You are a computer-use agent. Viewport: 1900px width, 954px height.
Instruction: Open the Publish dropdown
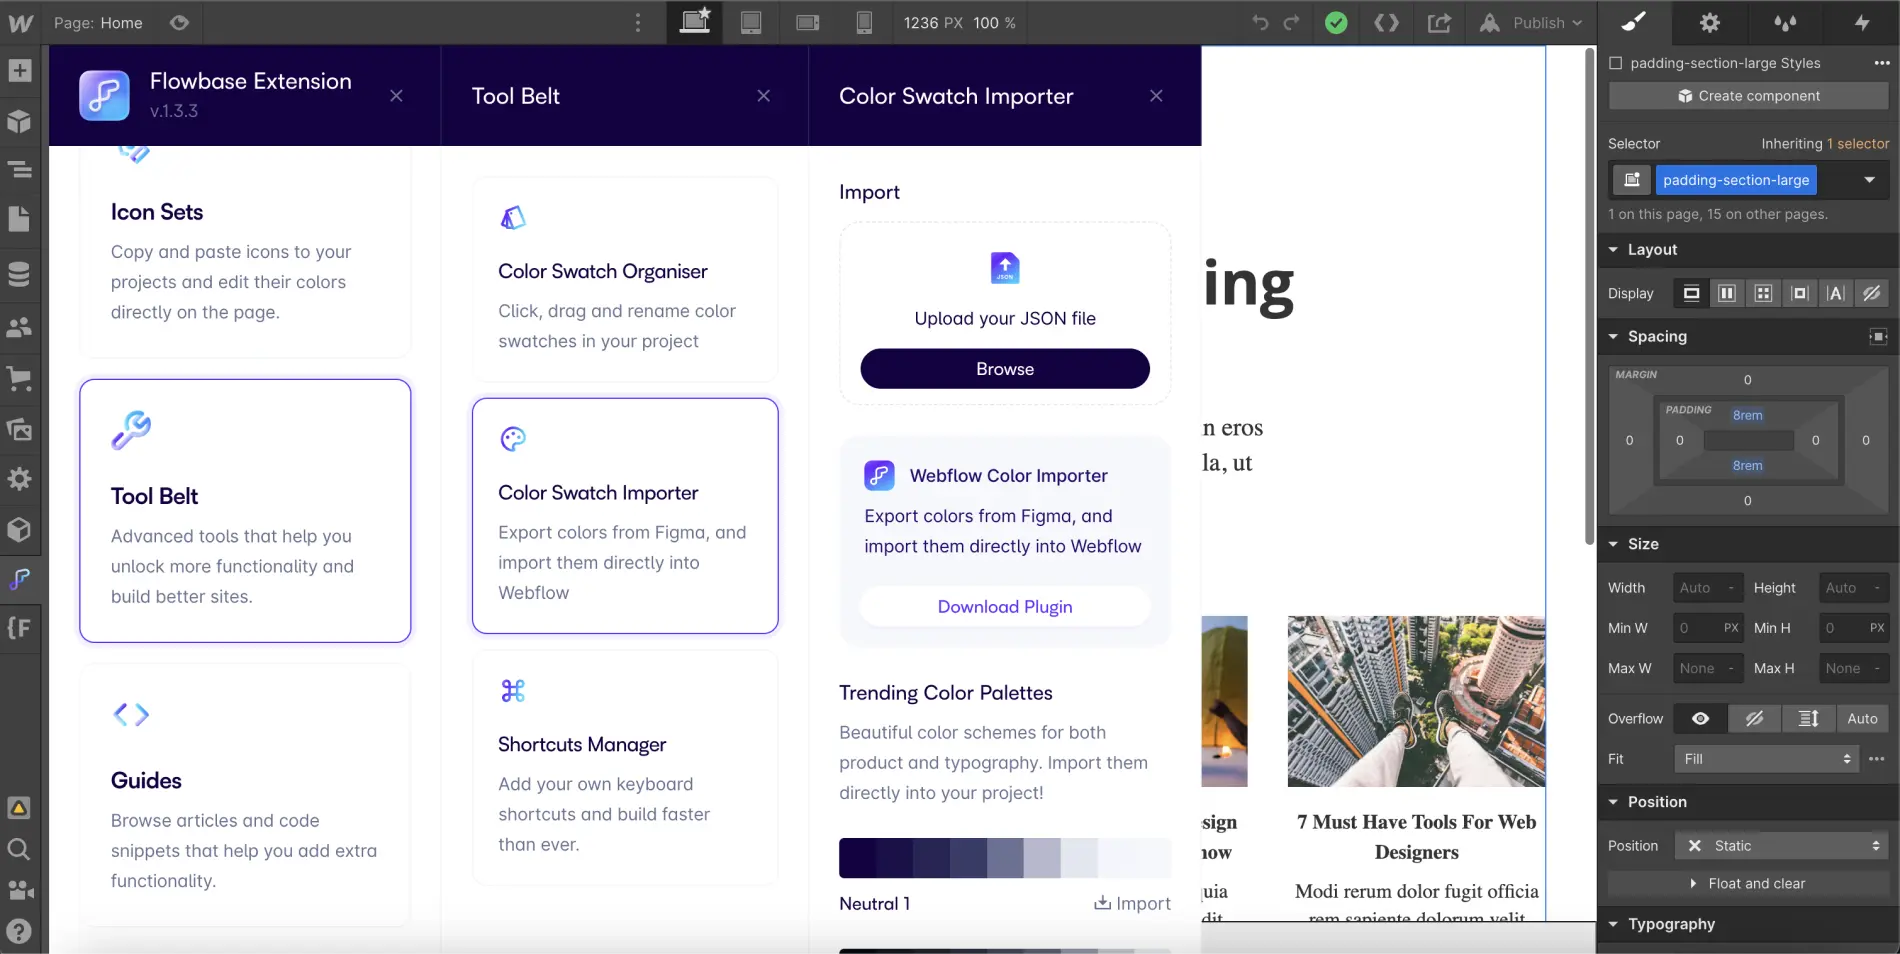tap(1532, 23)
